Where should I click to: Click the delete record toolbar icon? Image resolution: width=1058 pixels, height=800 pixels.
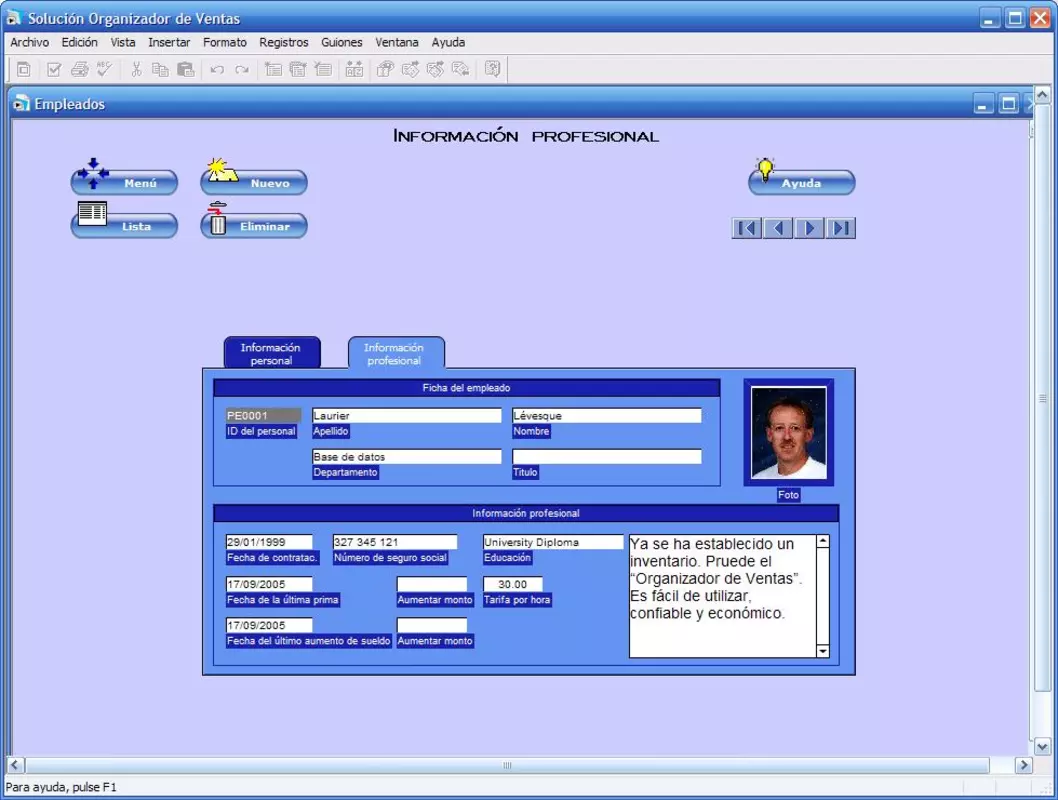click(323, 69)
